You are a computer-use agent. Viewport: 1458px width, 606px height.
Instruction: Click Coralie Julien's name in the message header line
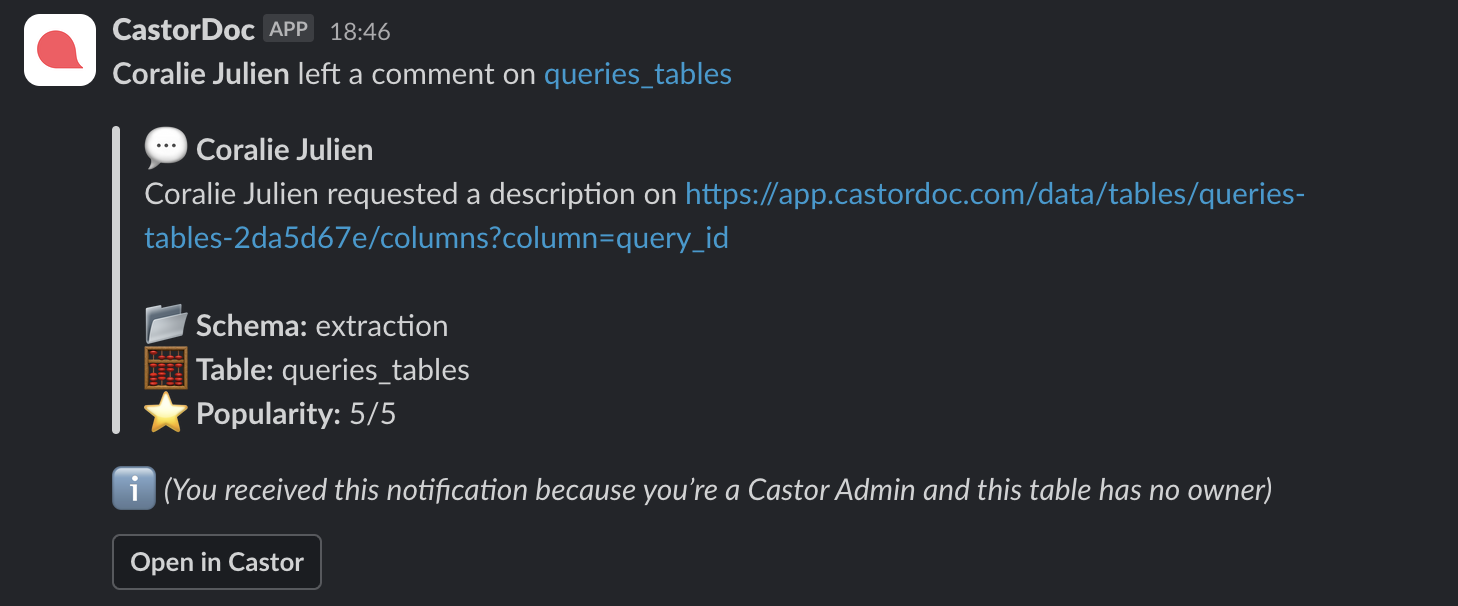click(x=201, y=74)
